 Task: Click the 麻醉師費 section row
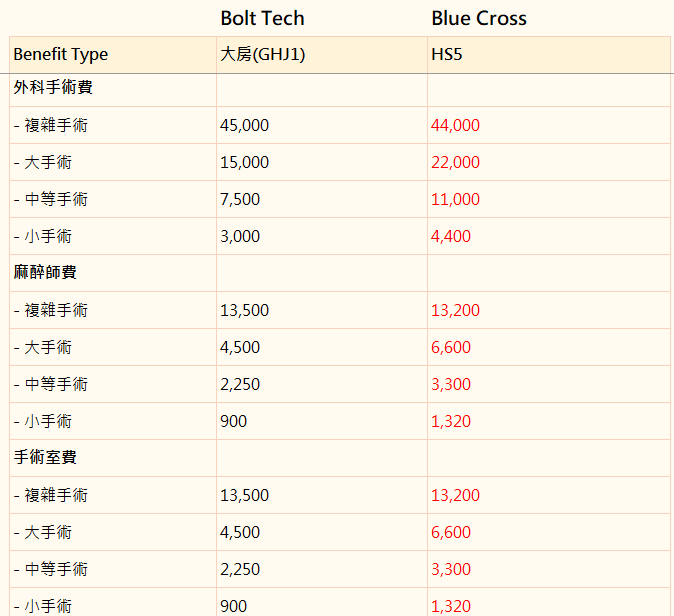click(x=340, y=273)
